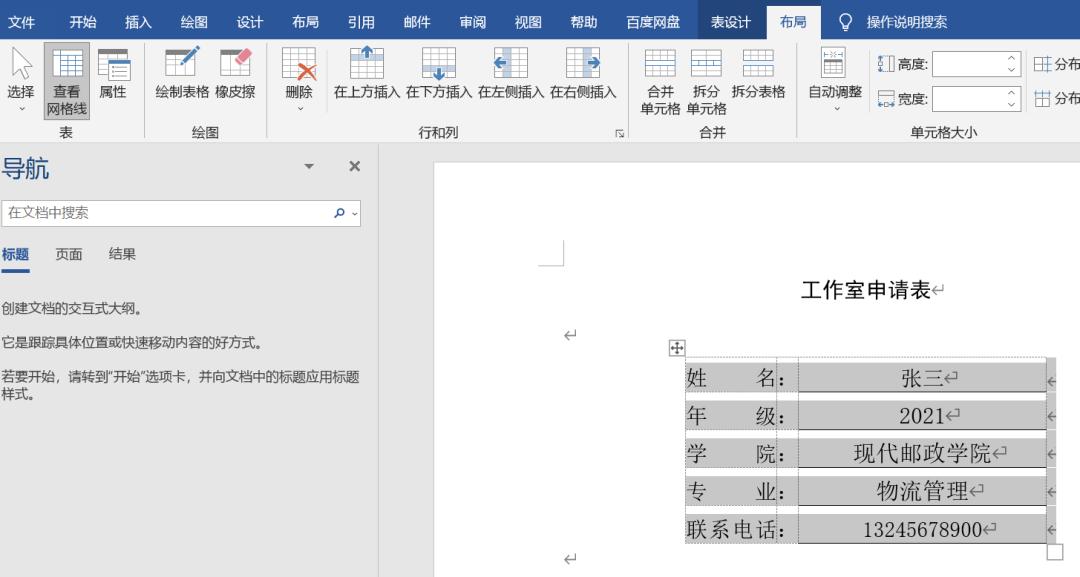Image resolution: width=1080 pixels, height=577 pixels.
Task: Select the 结果 tab in navigation pane
Action: [122, 254]
